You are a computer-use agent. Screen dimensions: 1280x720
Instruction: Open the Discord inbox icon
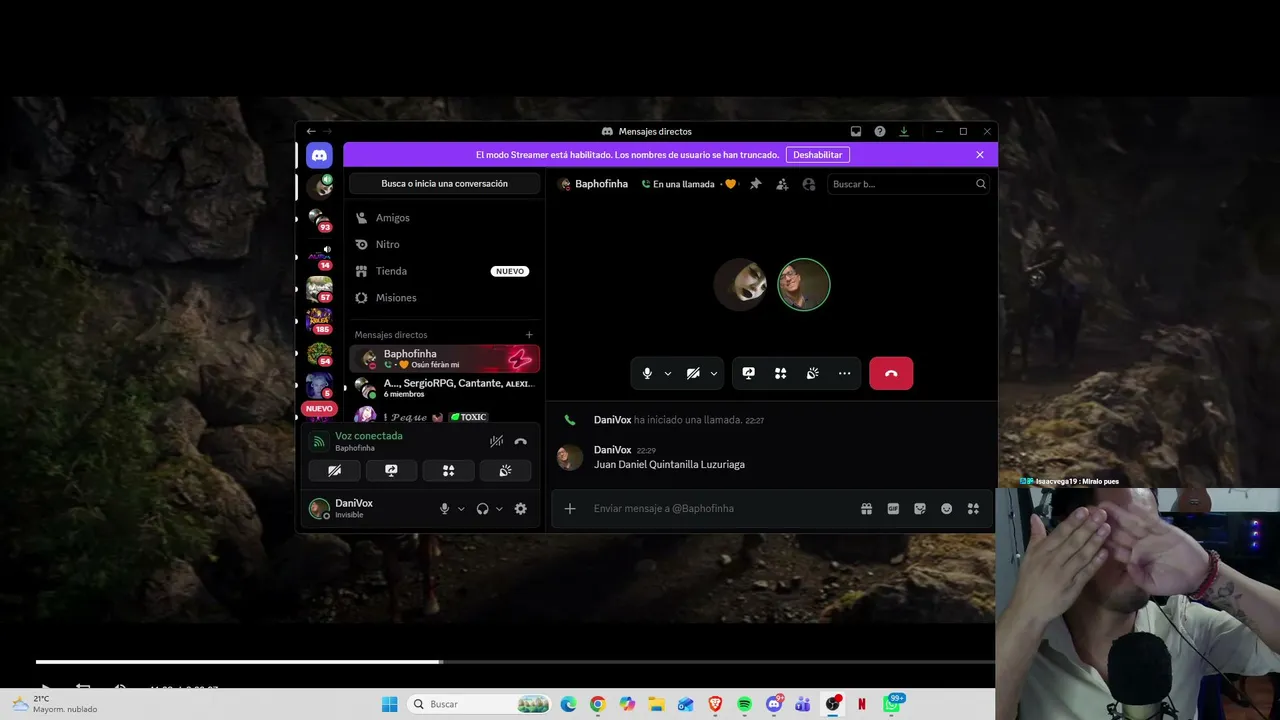[x=856, y=131]
